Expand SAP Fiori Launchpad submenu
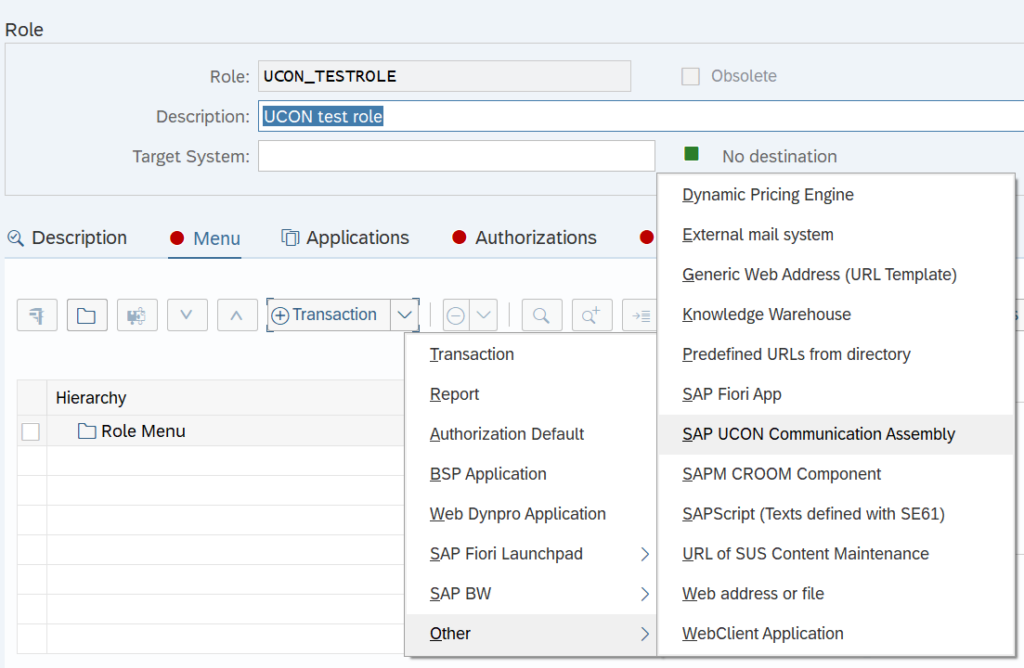 coord(645,554)
